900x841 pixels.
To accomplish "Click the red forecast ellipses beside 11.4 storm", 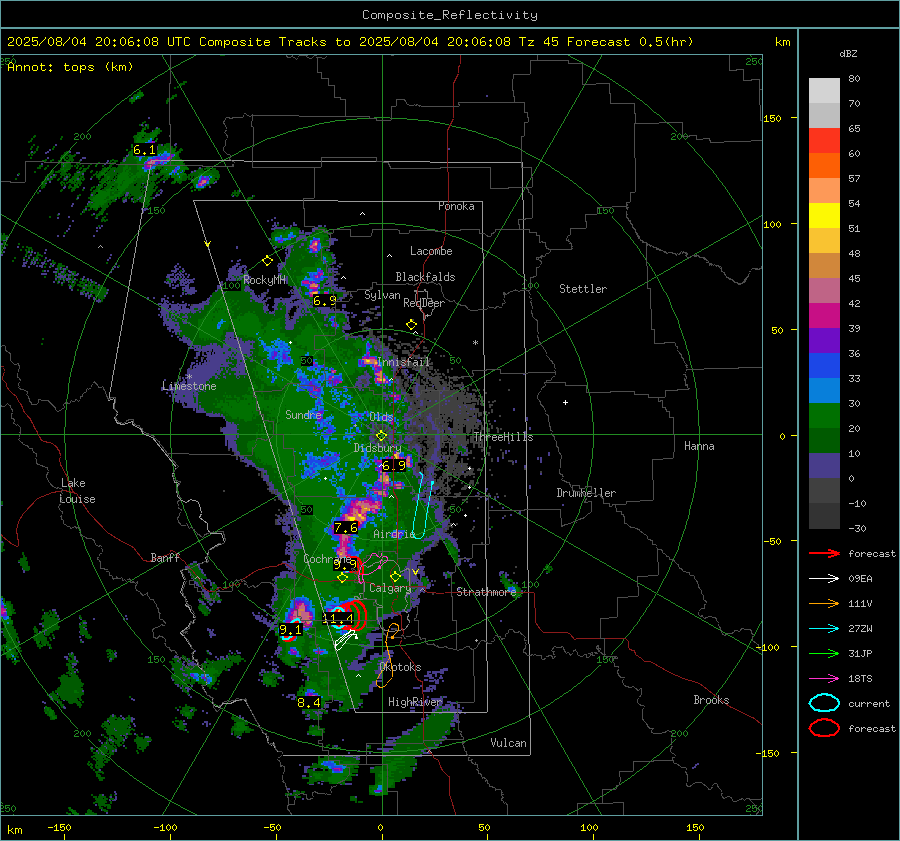I will click(x=357, y=615).
